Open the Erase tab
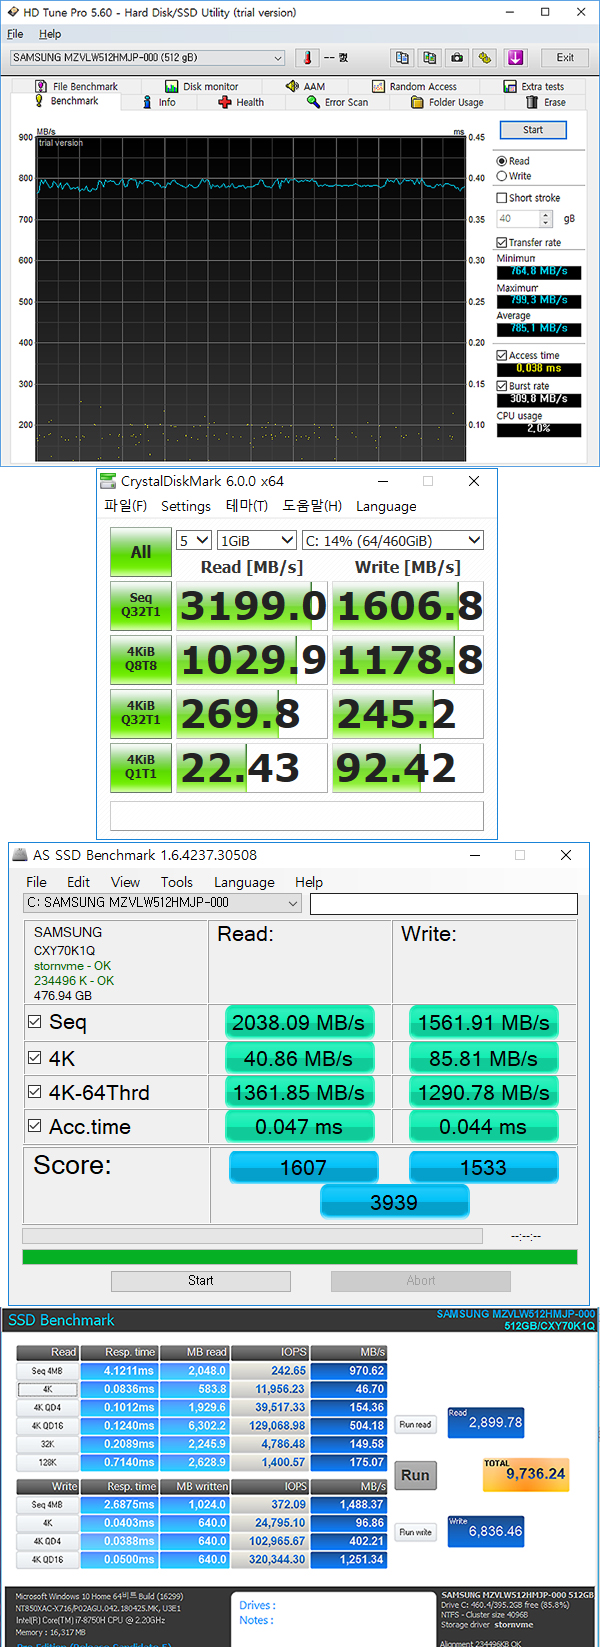600x1647 pixels. (x=546, y=102)
